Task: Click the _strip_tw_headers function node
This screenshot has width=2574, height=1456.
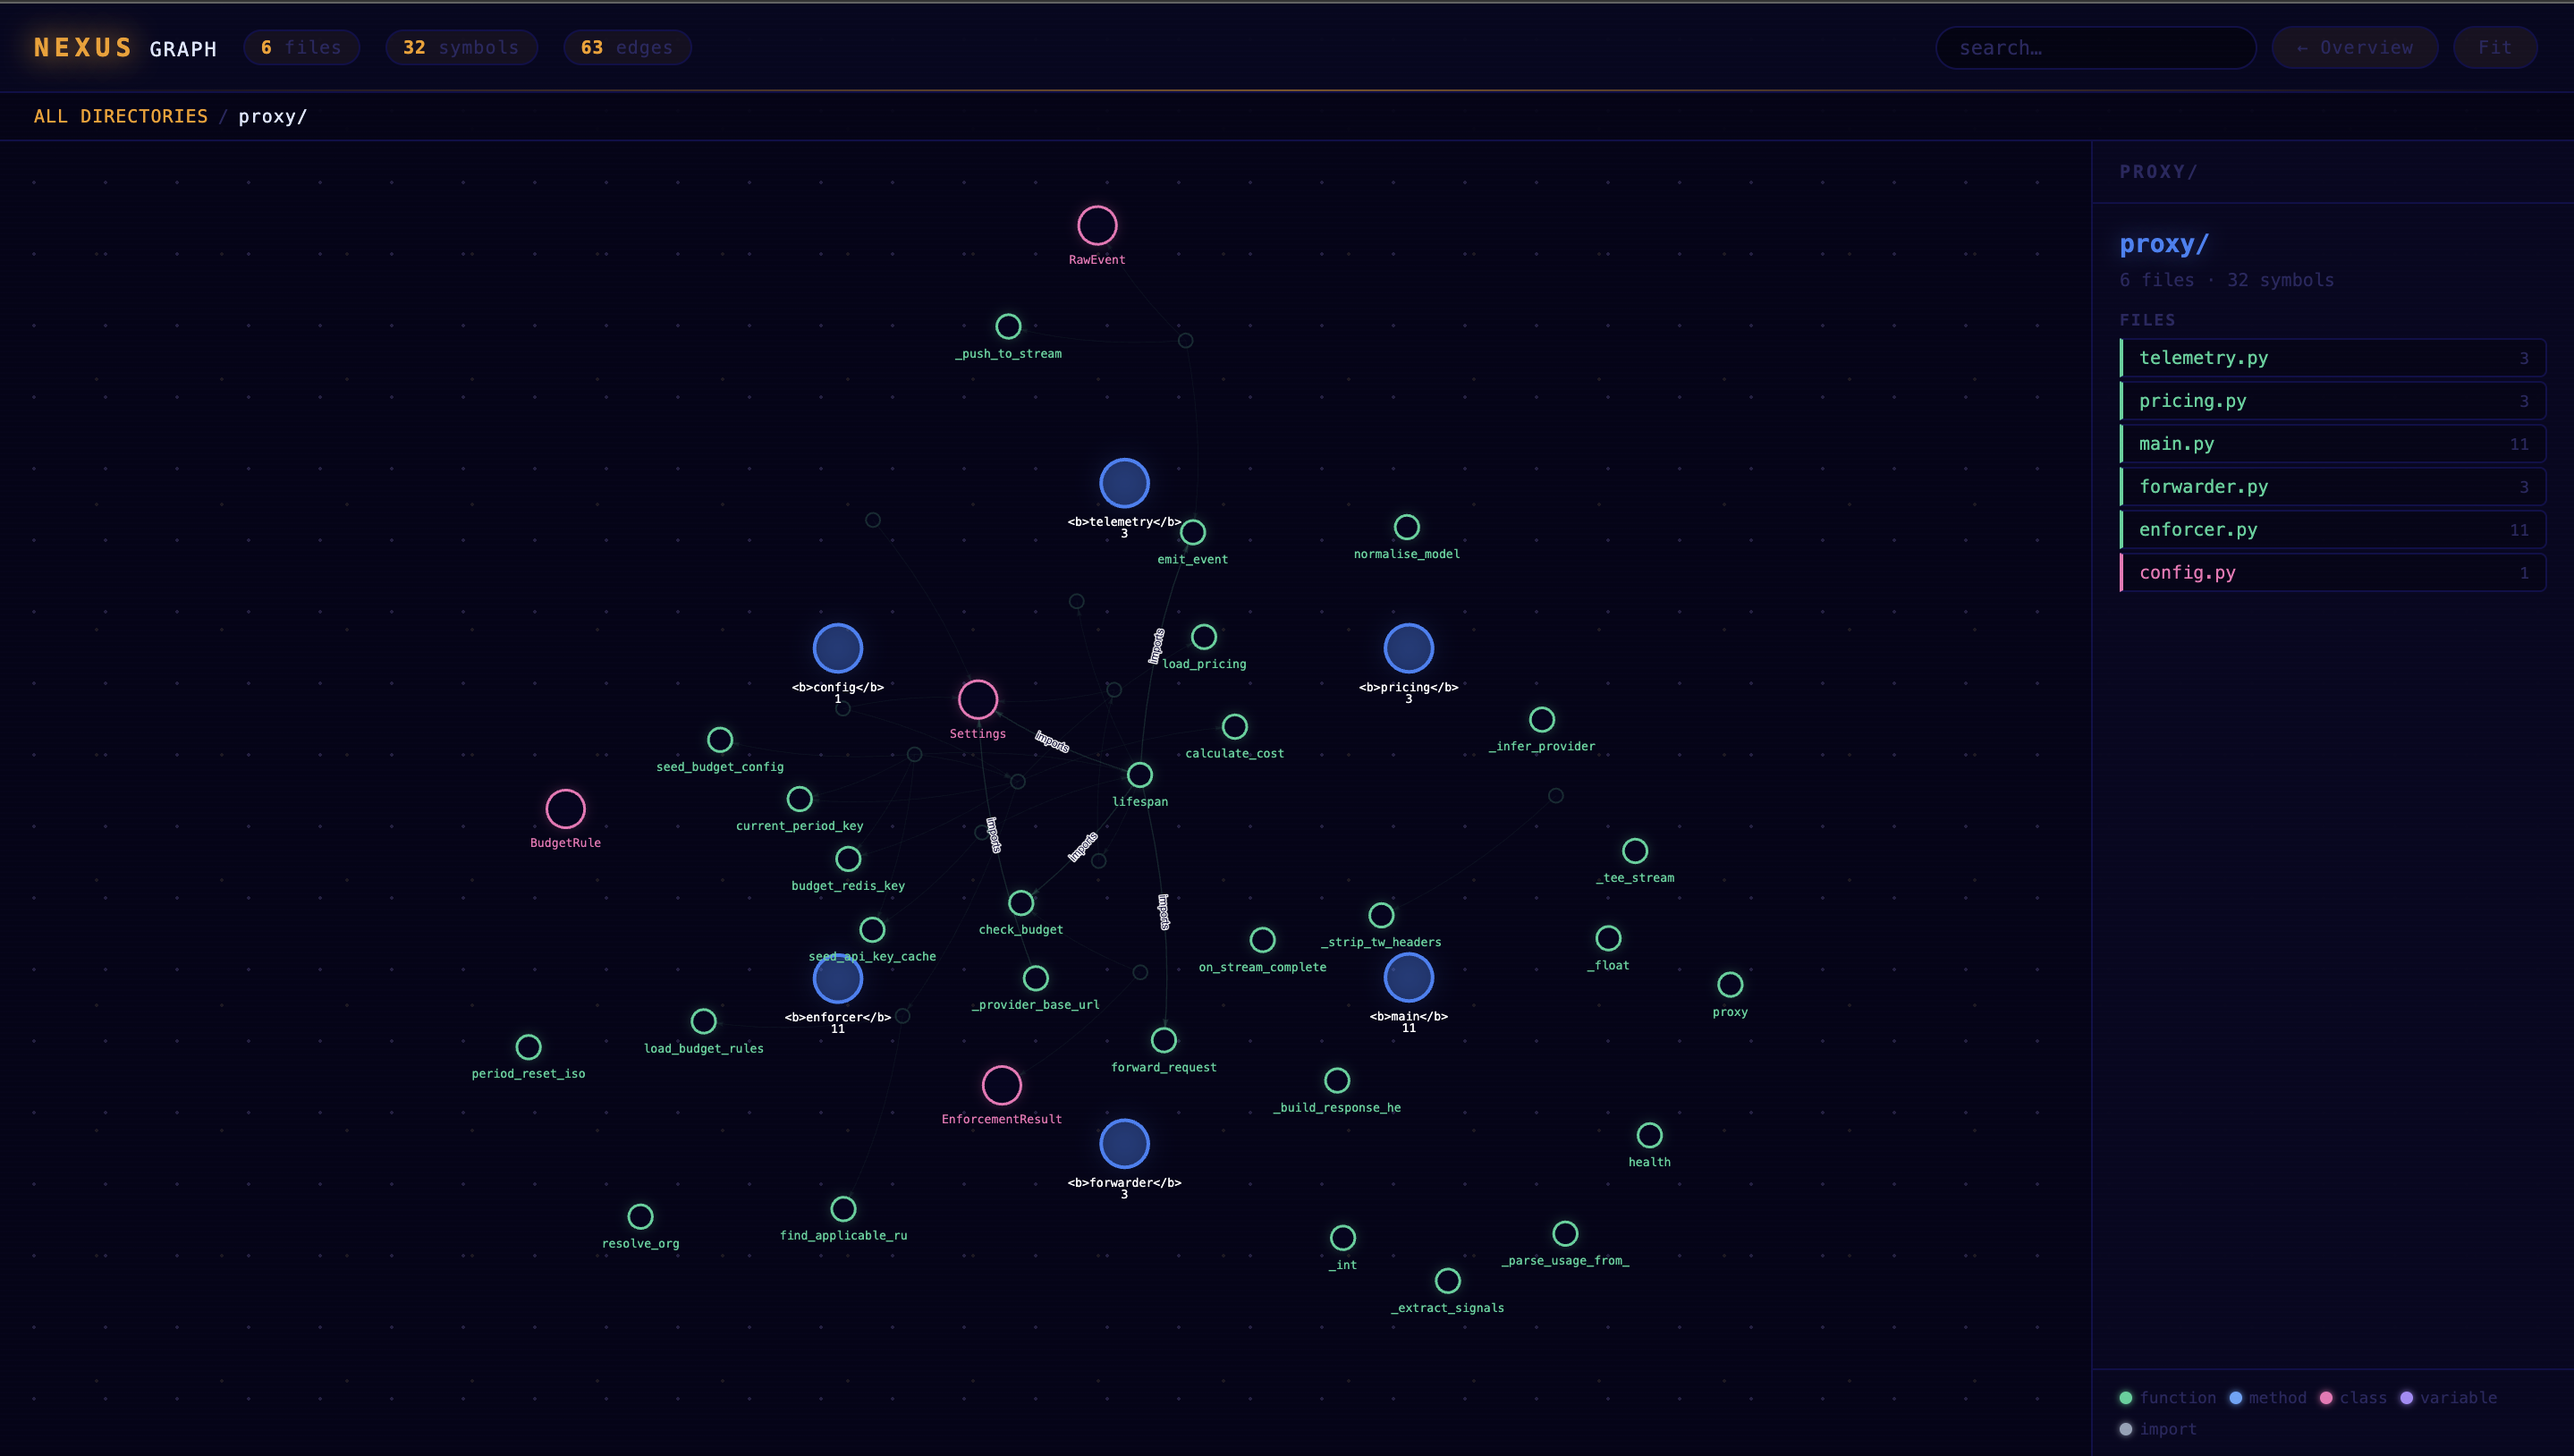Action: [1381, 915]
